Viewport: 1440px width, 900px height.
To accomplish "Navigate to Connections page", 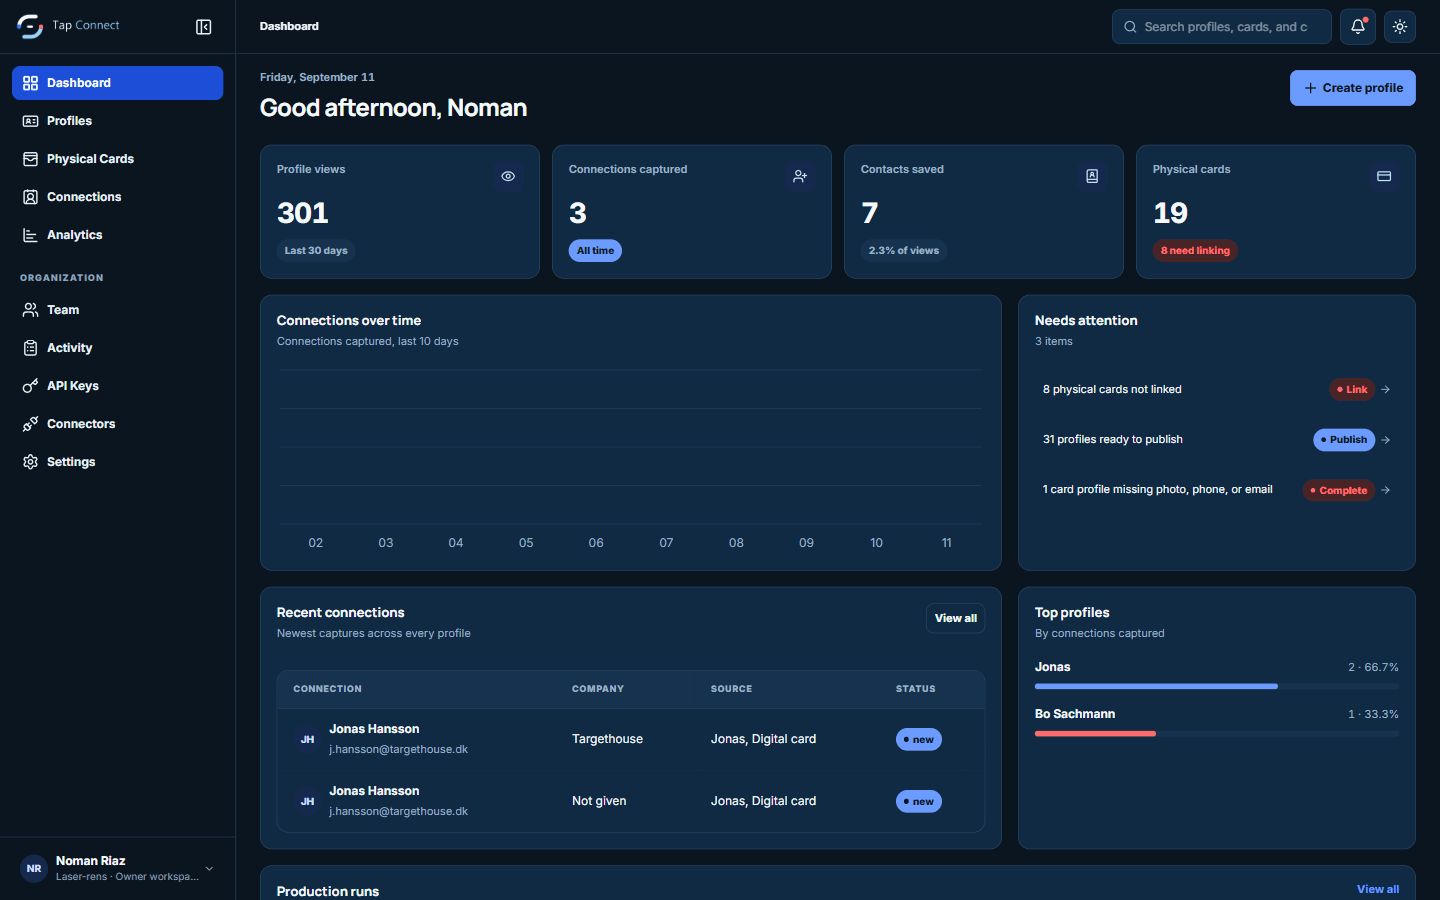I will tap(117, 197).
